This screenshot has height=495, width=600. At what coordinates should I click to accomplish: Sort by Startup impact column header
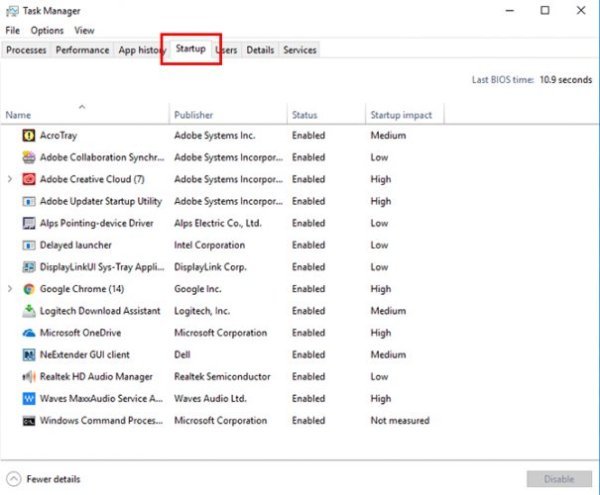pyautogui.click(x=401, y=115)
